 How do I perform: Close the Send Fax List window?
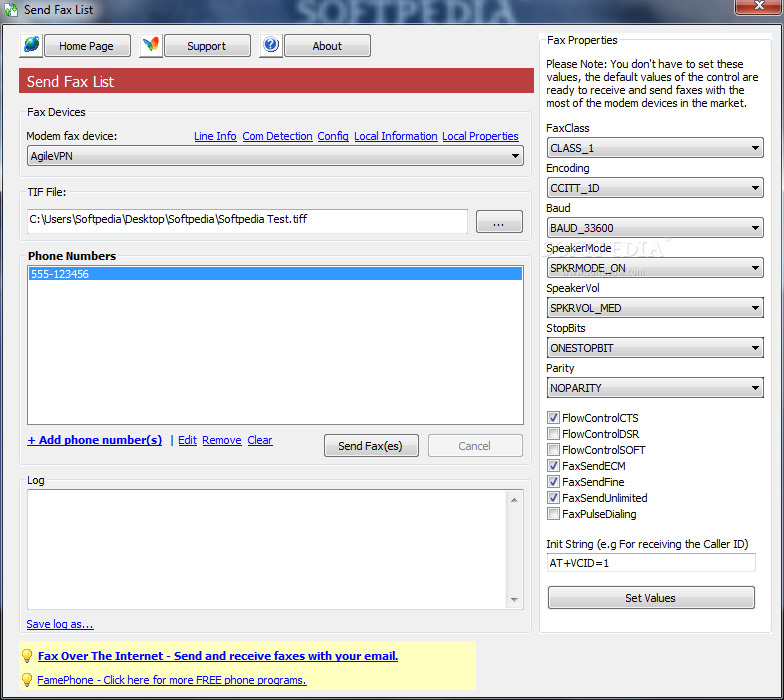758,6
